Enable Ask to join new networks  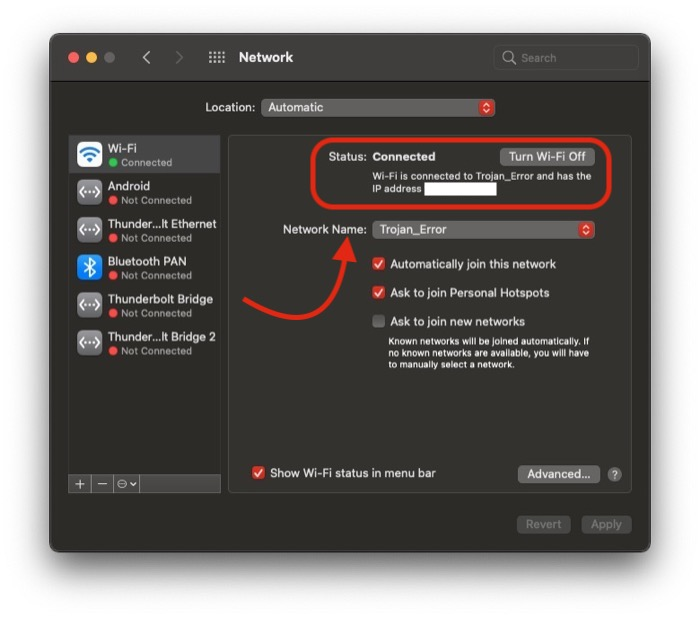pyautogui.click(x=379, y=322)
